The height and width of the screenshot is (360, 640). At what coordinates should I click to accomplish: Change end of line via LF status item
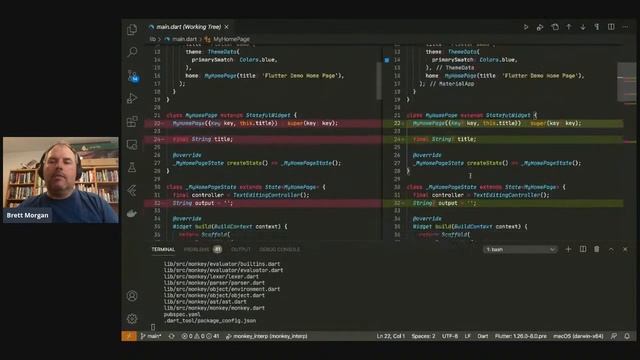468,336
